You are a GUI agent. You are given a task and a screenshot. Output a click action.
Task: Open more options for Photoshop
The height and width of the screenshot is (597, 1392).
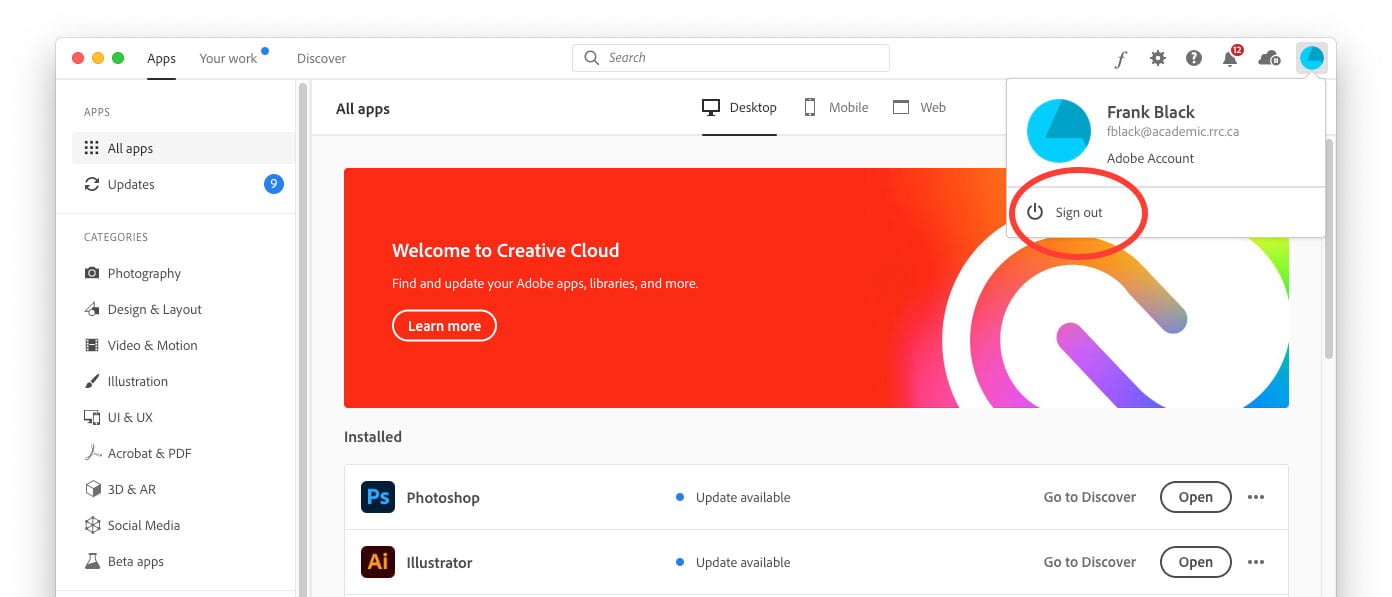(1256, 497)
